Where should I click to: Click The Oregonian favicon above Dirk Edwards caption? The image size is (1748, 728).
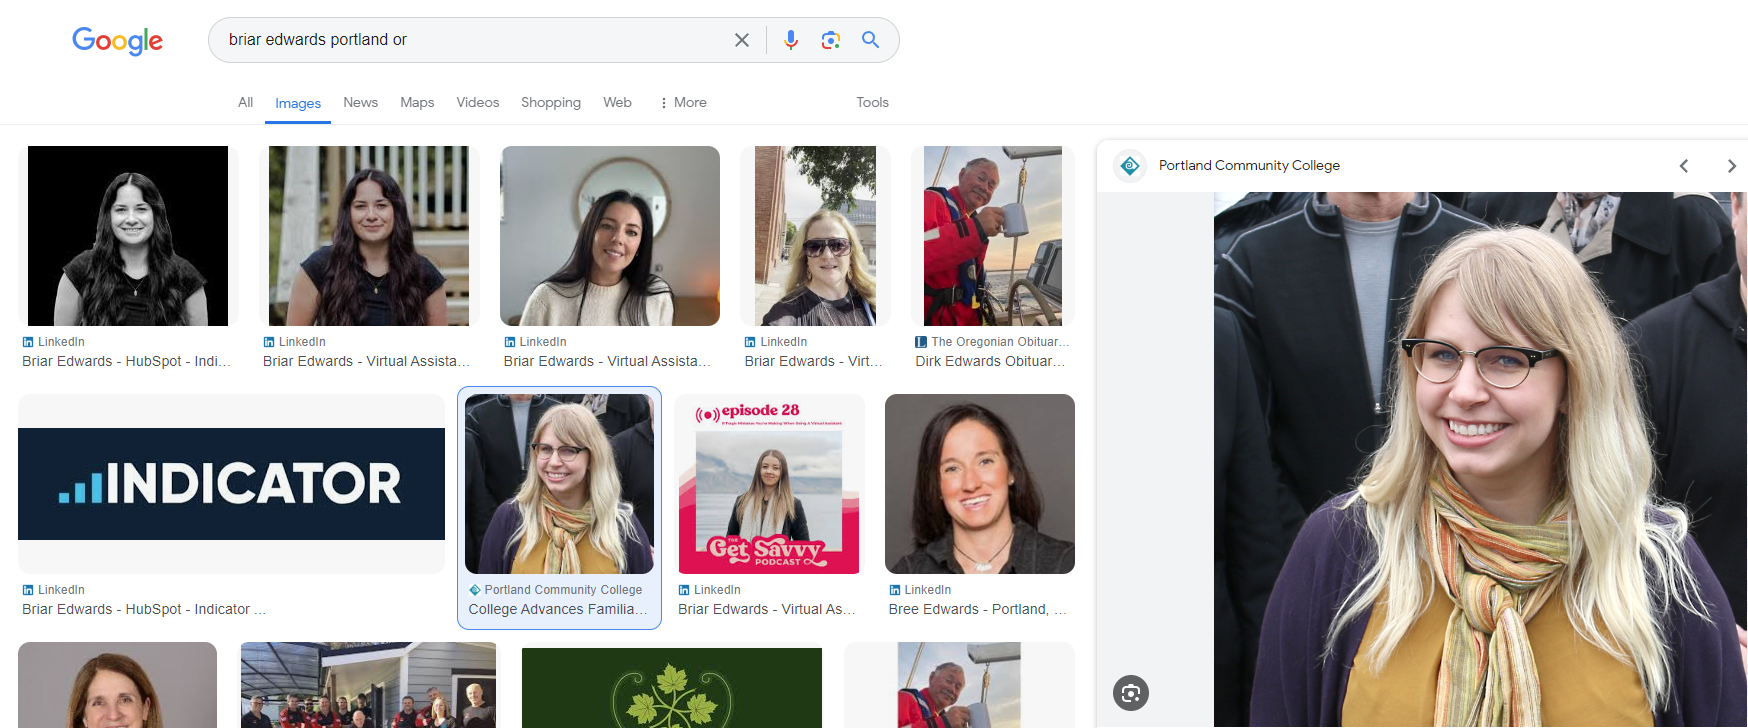921,342
